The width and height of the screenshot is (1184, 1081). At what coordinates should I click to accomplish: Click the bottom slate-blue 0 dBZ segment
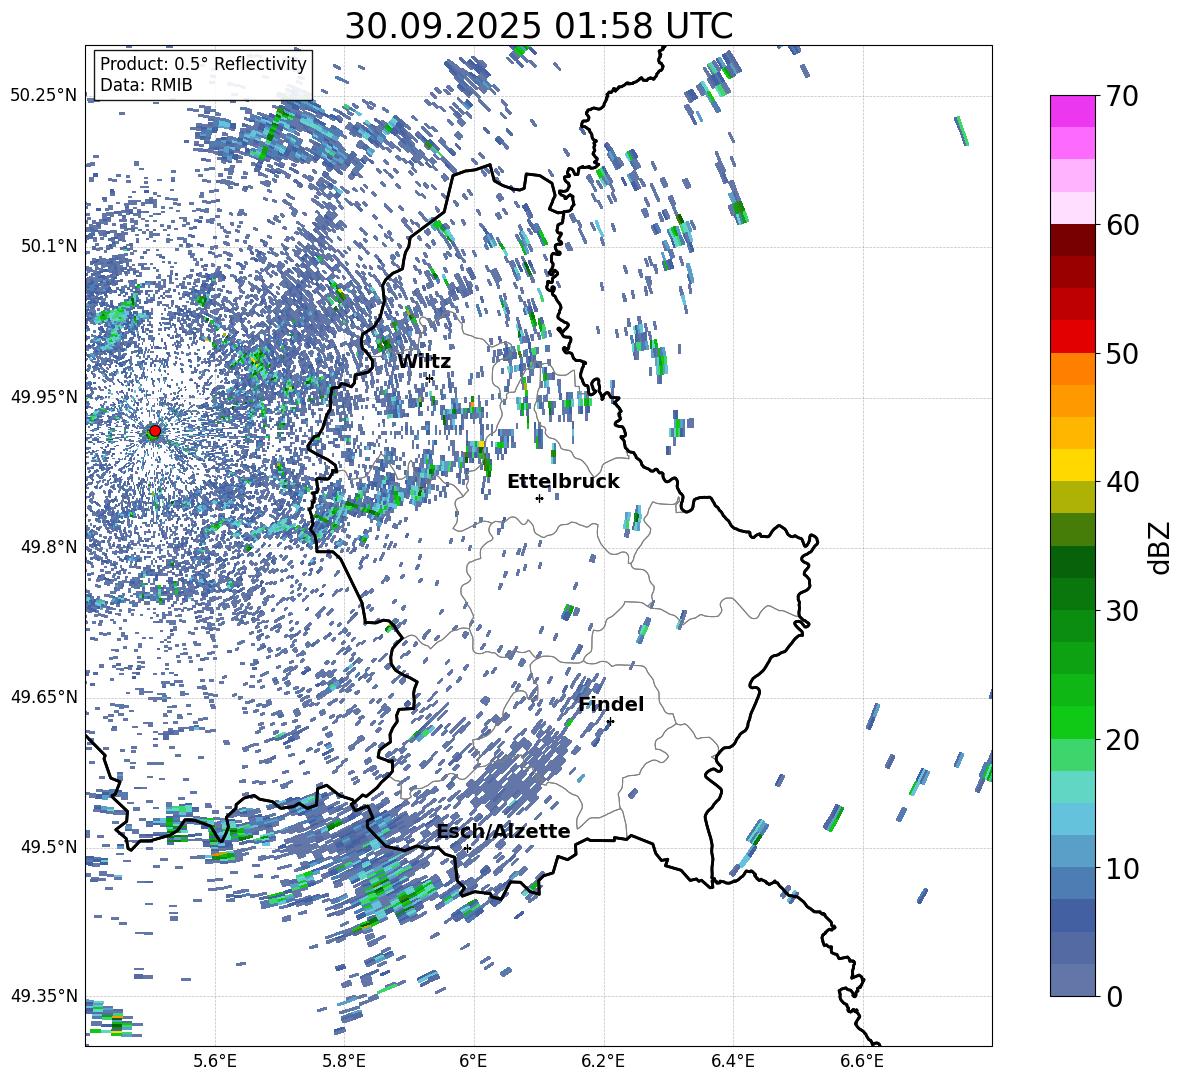(x=1072, y=980)
